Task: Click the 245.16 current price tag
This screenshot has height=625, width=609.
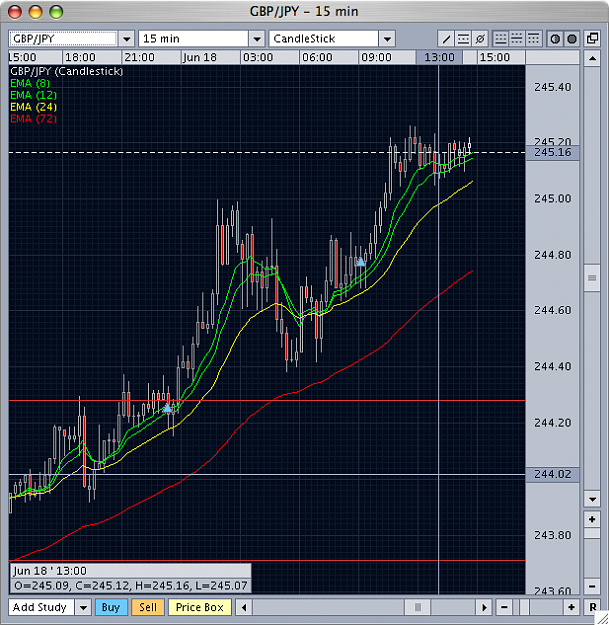Action: [552, 152]
